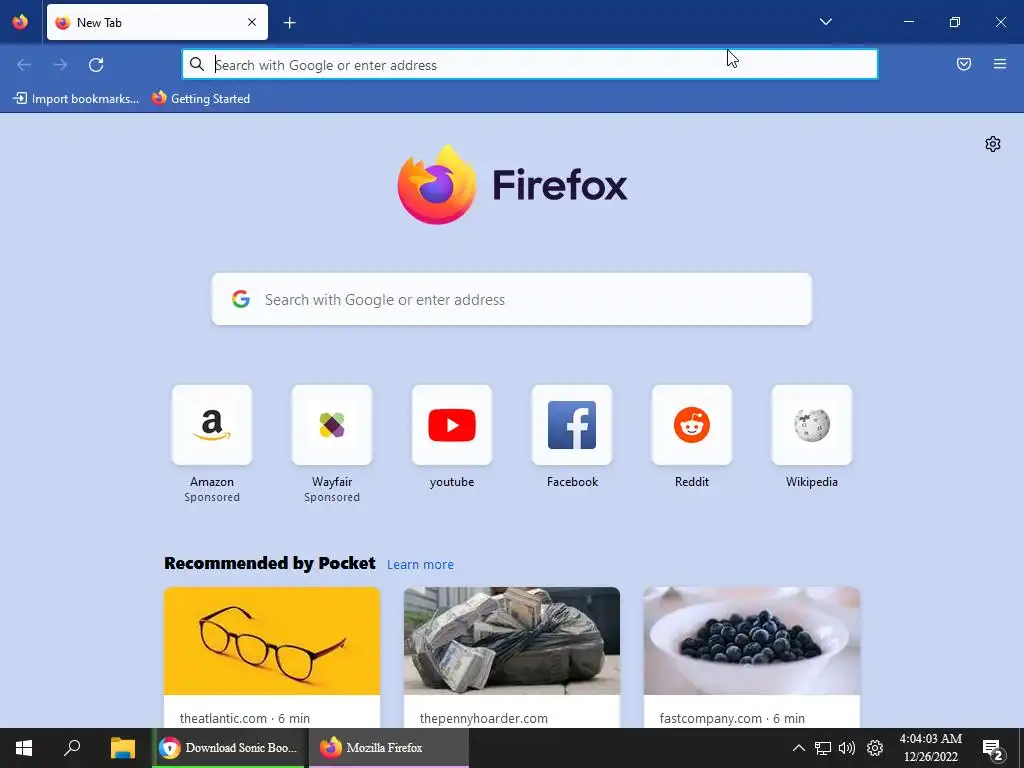Click the Firefox logo on the page
1024x768 pixels.
coord(513,185)
